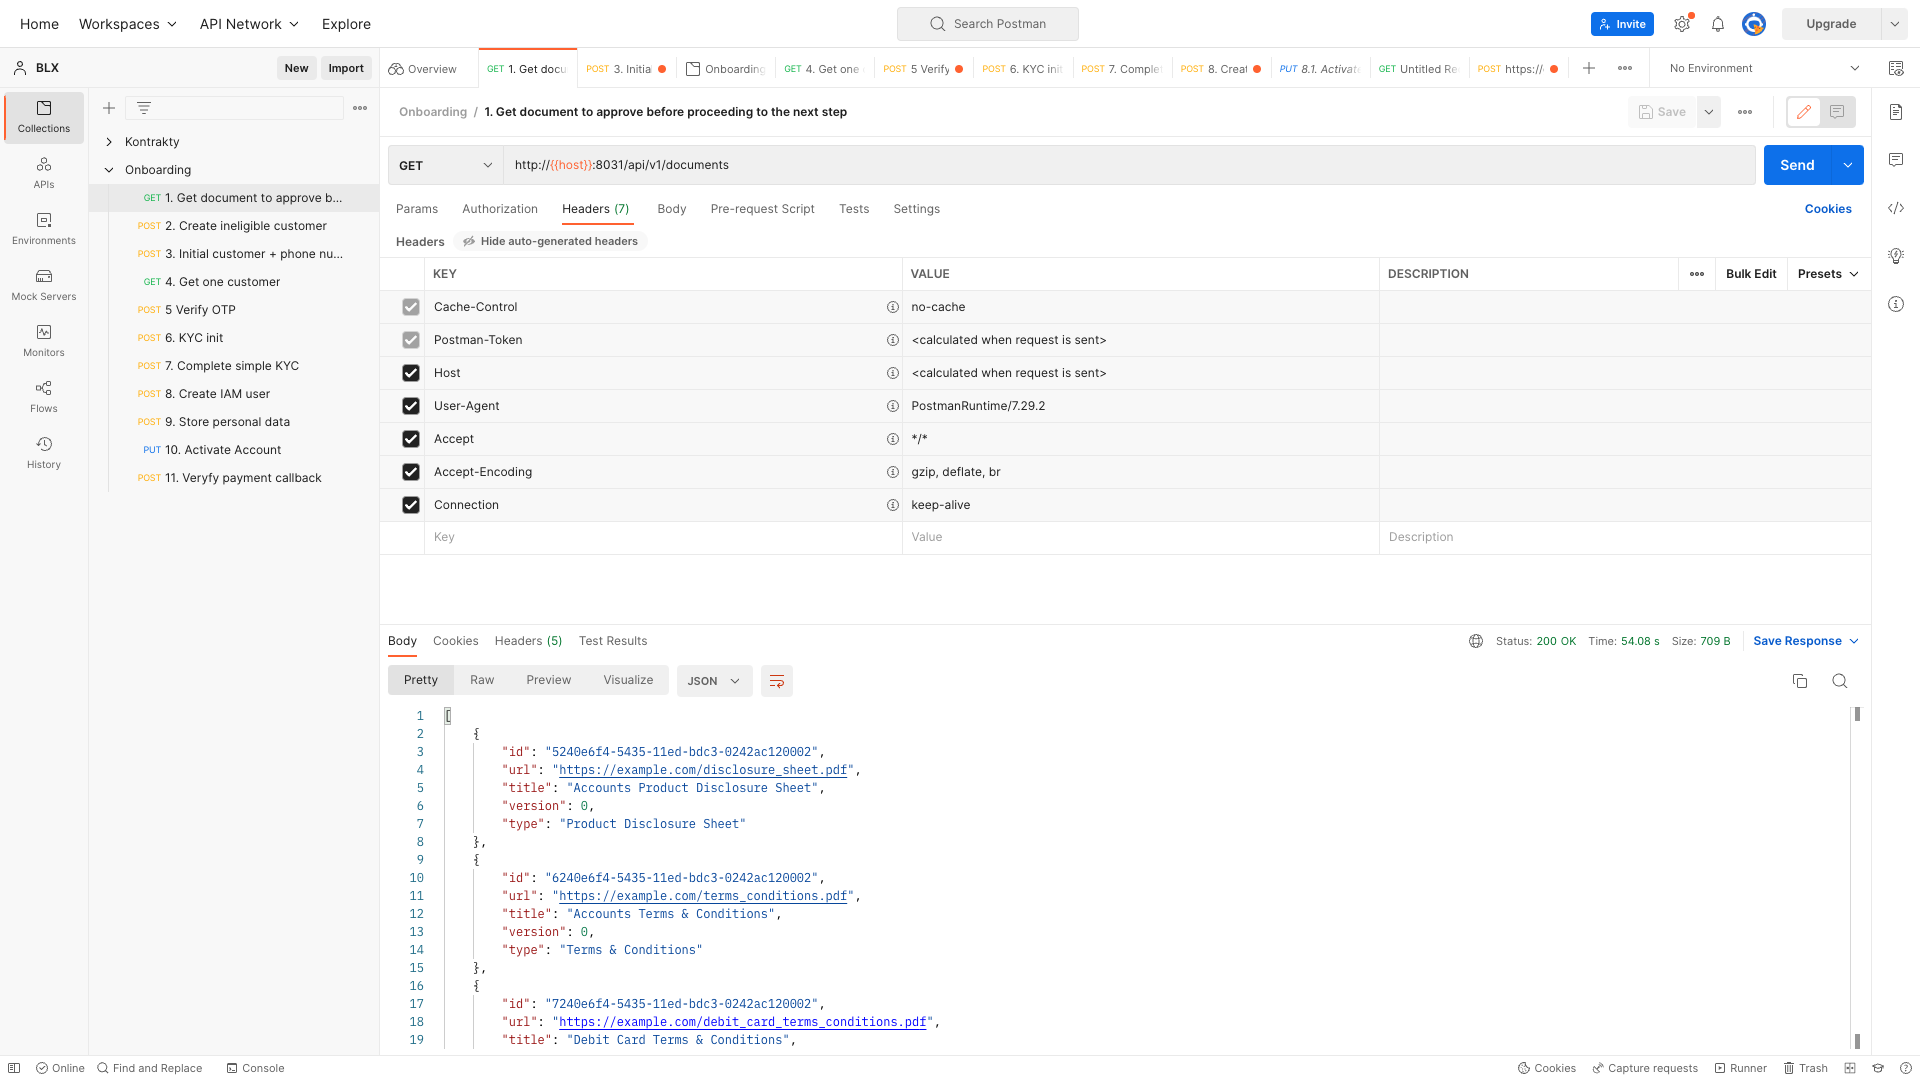Open the disclosure_sheet.pdf URL link
This screenshot has width=1920, height=1080.
click(x=703, y=770)
